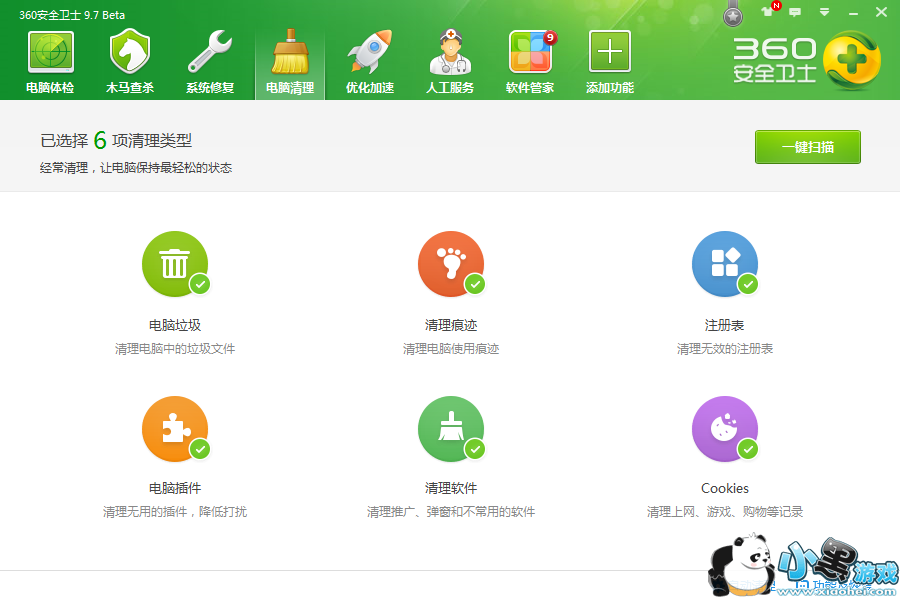Uncheck the 清理软件 checkmark badge
Image resolution: width=900 pixels, height=600 pixels.
tap(475, 449)
